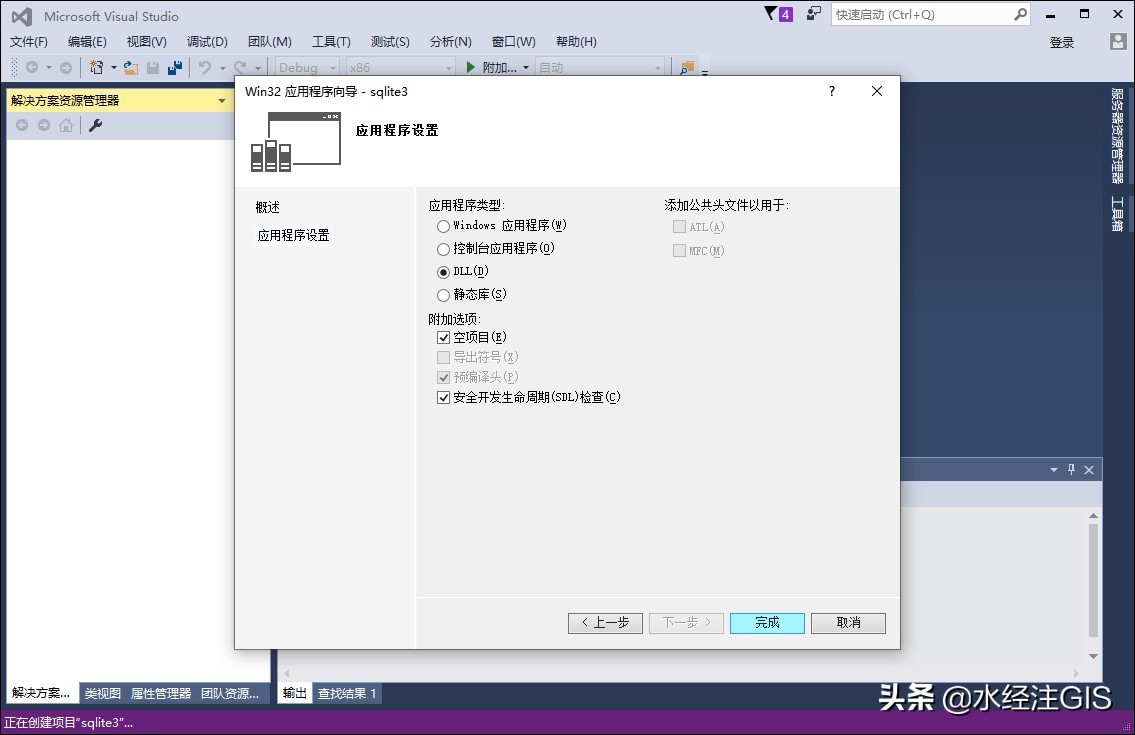Select the 控制台应用程序 radio button
The width and height of the screenshot is (1135, 735).
pyautogui.click(x=443, y=249)
